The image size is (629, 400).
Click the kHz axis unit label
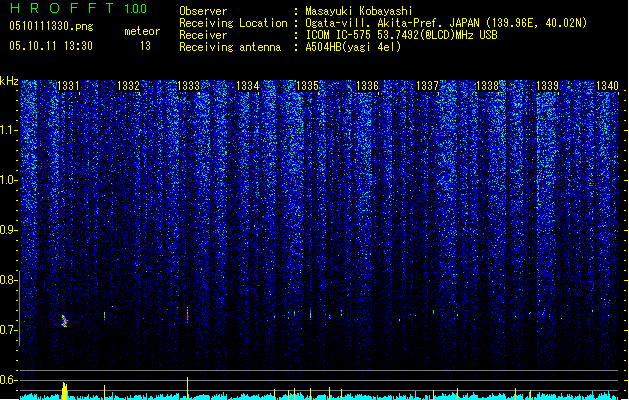(x=9, y=81)
